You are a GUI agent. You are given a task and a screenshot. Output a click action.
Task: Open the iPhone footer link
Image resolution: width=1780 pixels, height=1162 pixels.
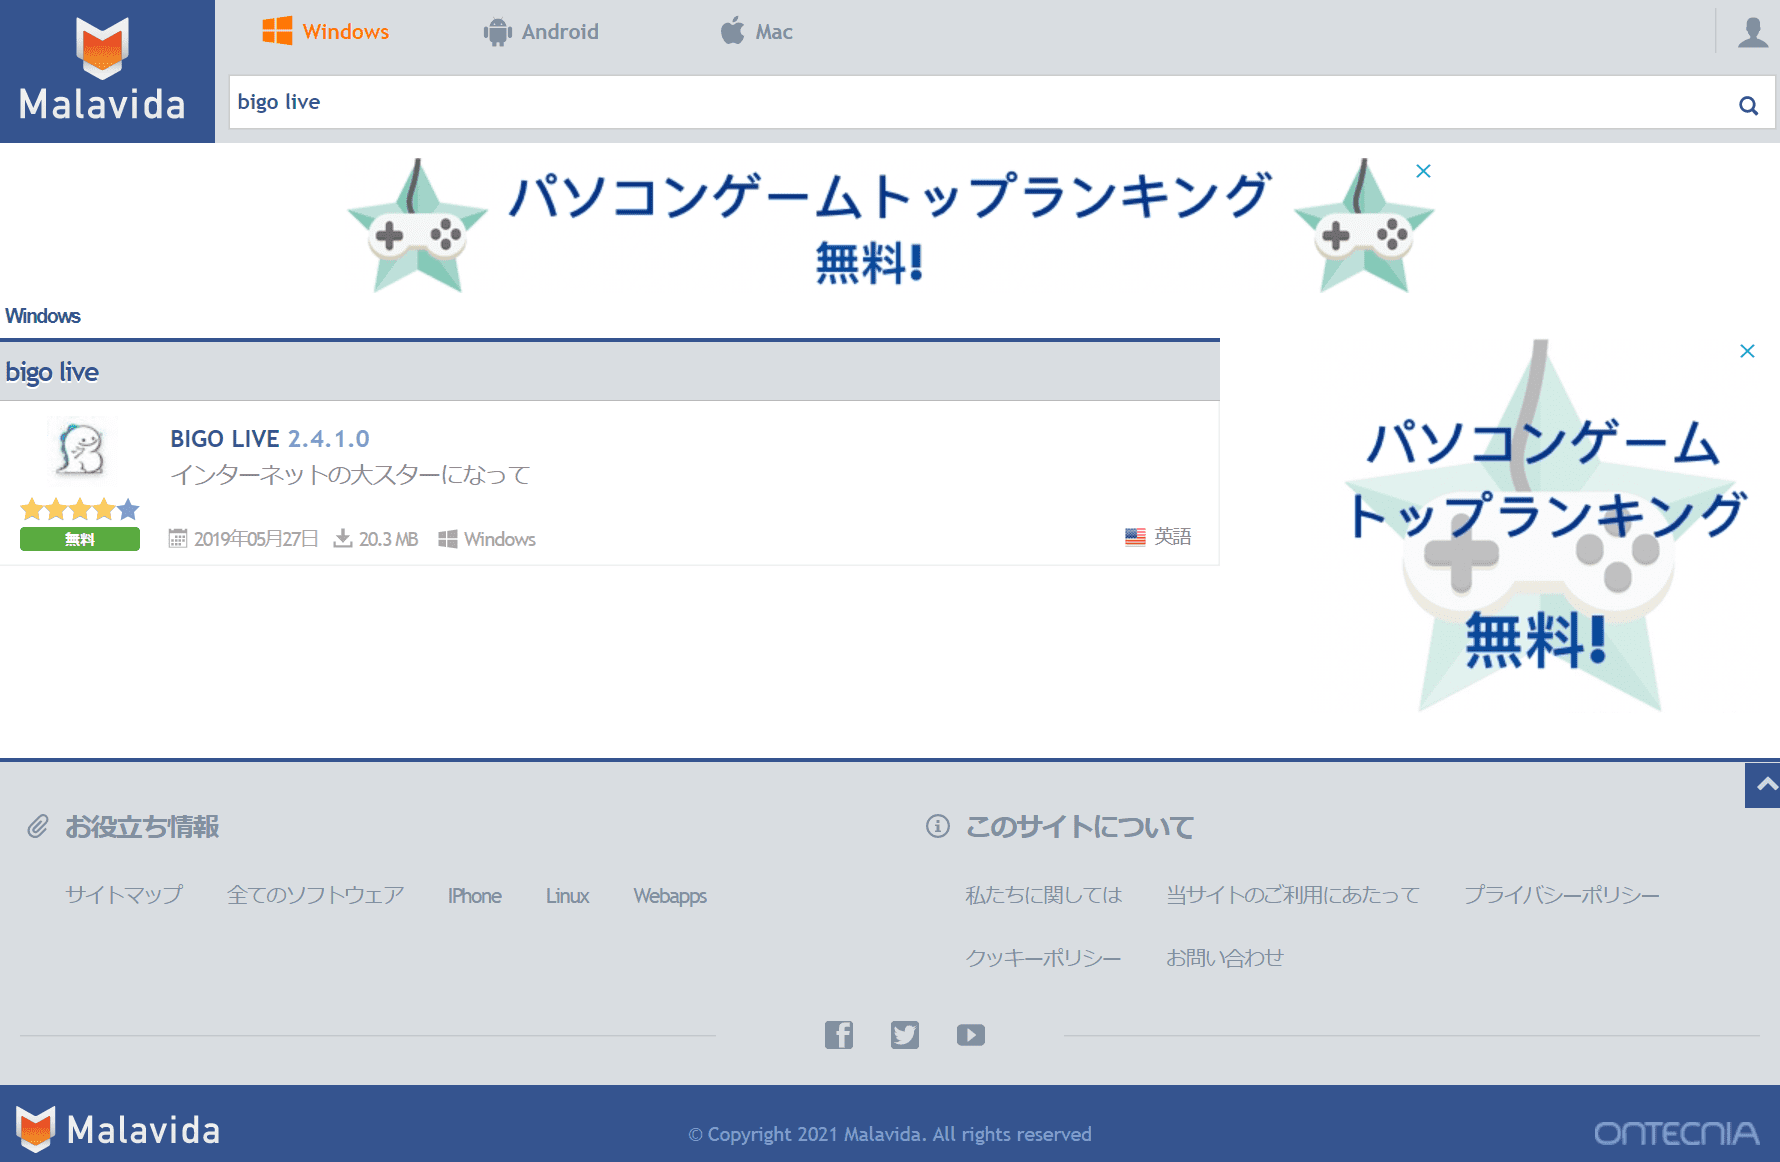475,896
